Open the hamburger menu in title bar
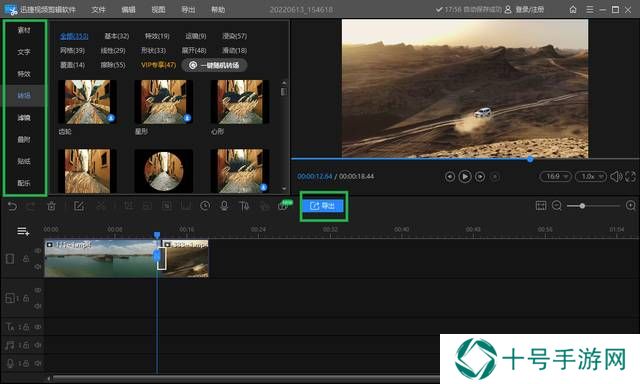 point(590,9)
